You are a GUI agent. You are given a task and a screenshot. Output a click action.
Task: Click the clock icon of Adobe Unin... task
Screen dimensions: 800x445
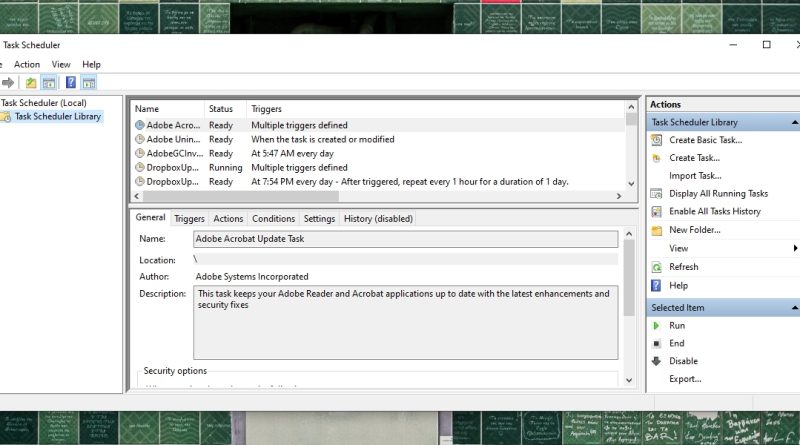[139, 139]
